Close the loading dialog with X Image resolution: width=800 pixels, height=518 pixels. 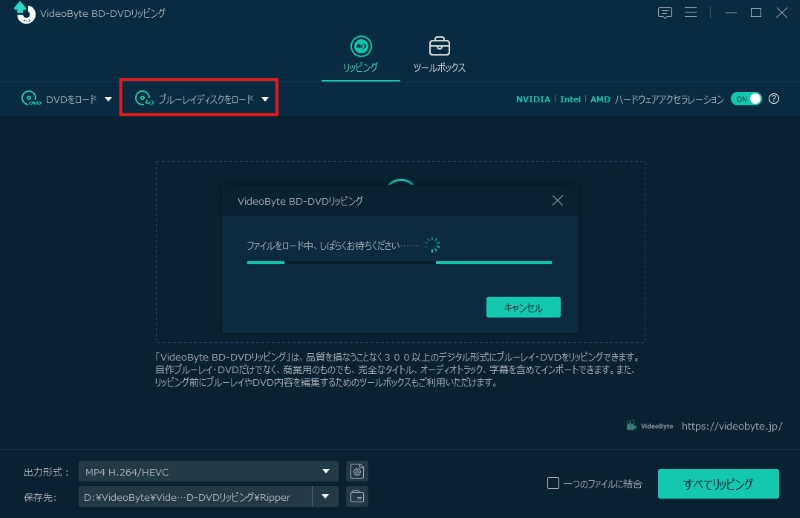pyautogui.click(x=558, y=200)
